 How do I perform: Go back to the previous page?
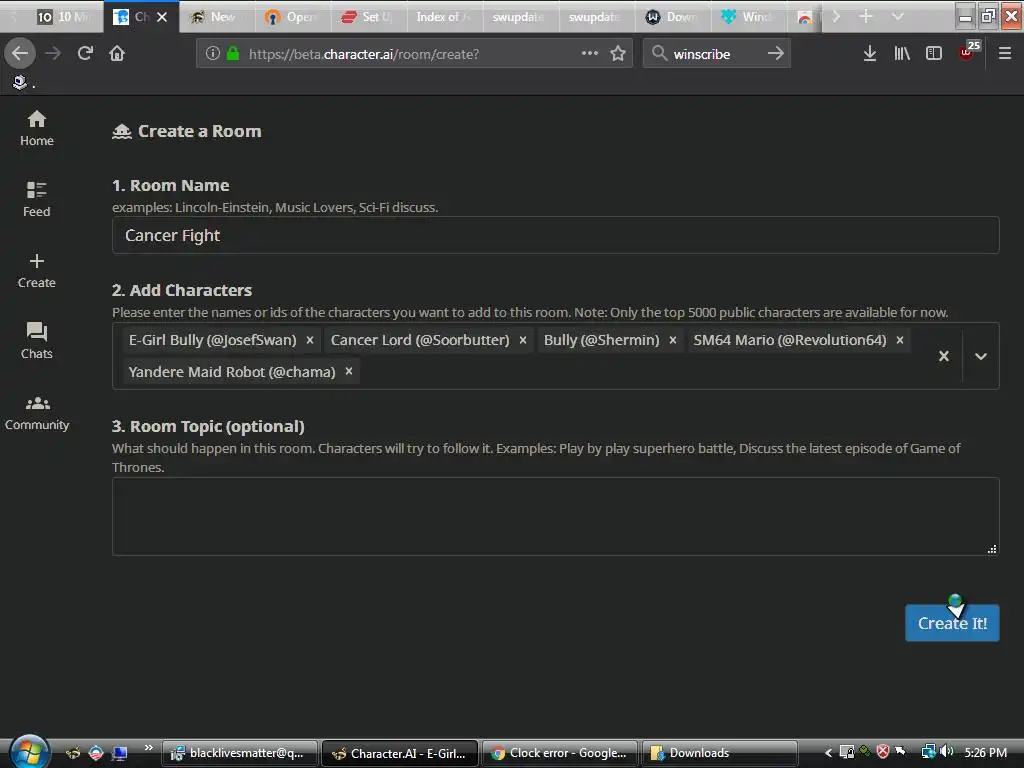(20, 54)
